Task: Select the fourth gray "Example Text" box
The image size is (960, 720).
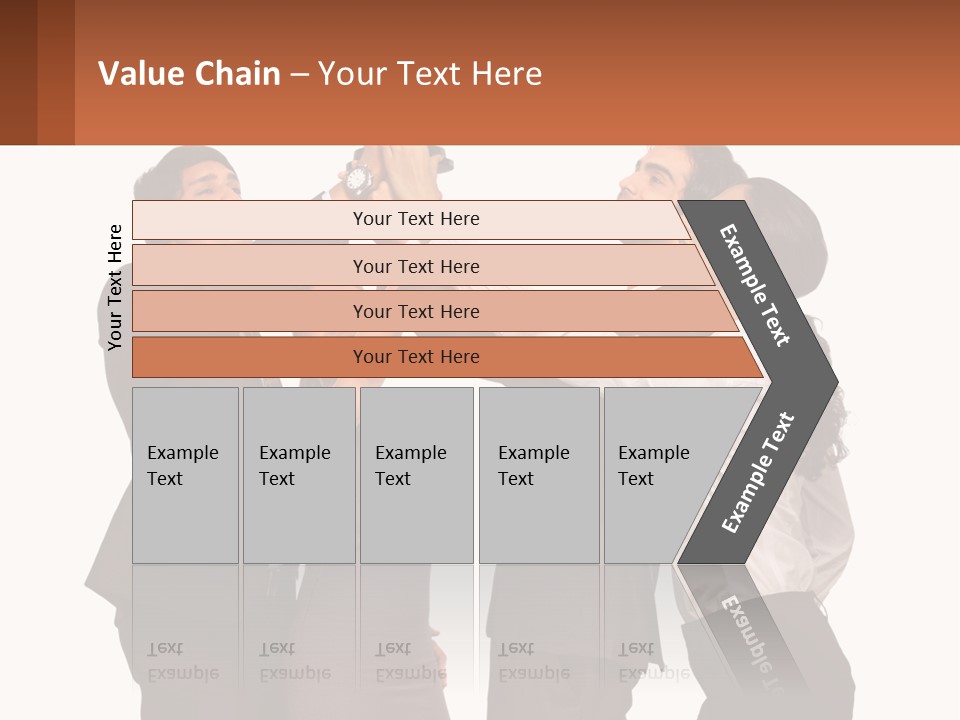Action: (x=538, y=473)
